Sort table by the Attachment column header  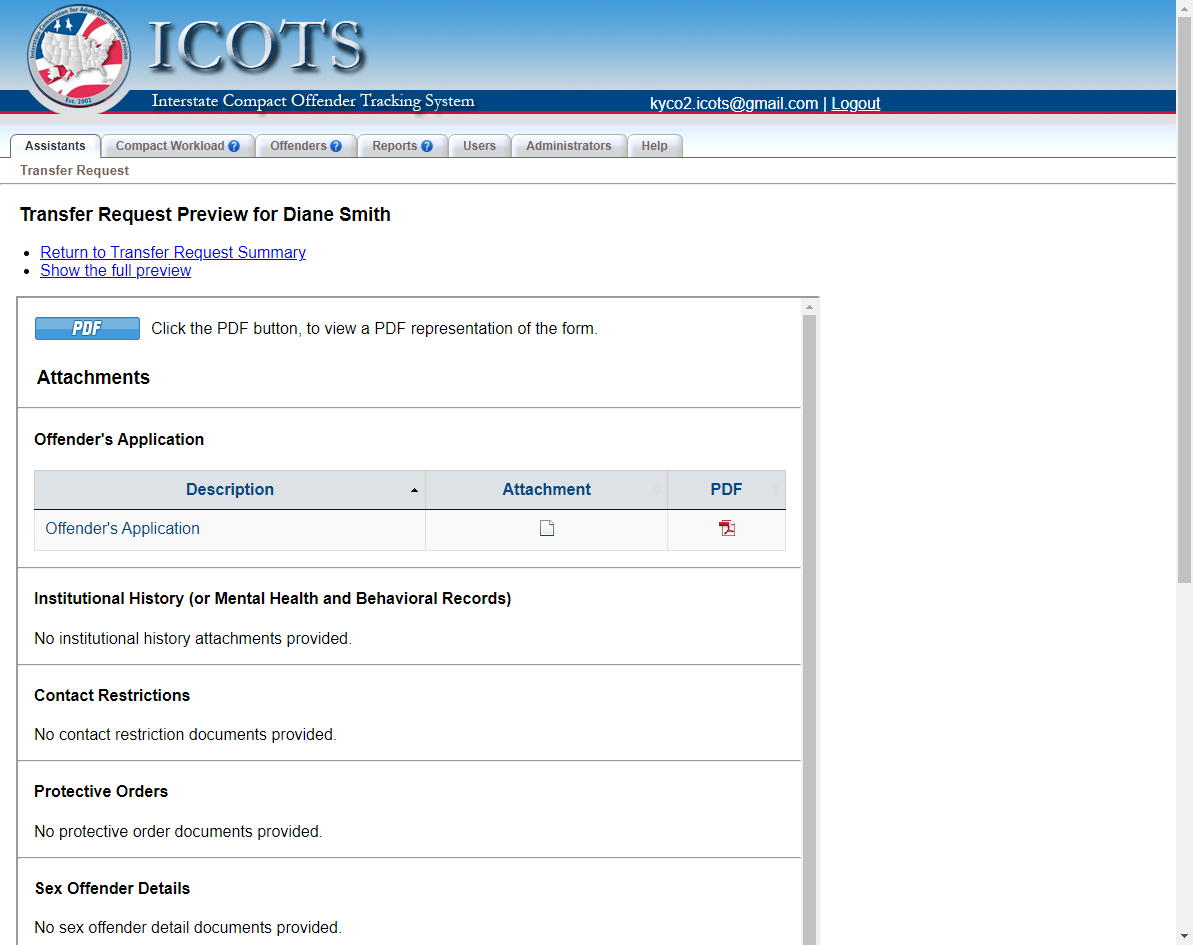click(x=546, y=489)
